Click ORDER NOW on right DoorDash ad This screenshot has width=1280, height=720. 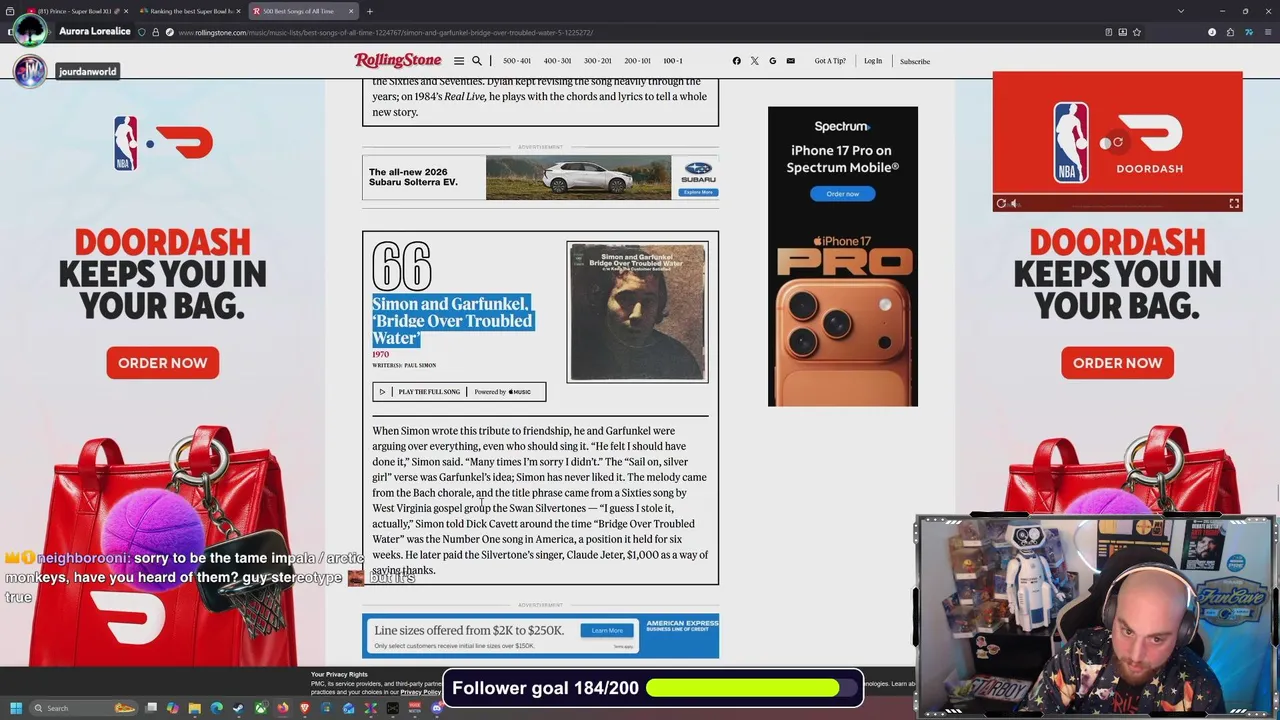pos(1117,363)
